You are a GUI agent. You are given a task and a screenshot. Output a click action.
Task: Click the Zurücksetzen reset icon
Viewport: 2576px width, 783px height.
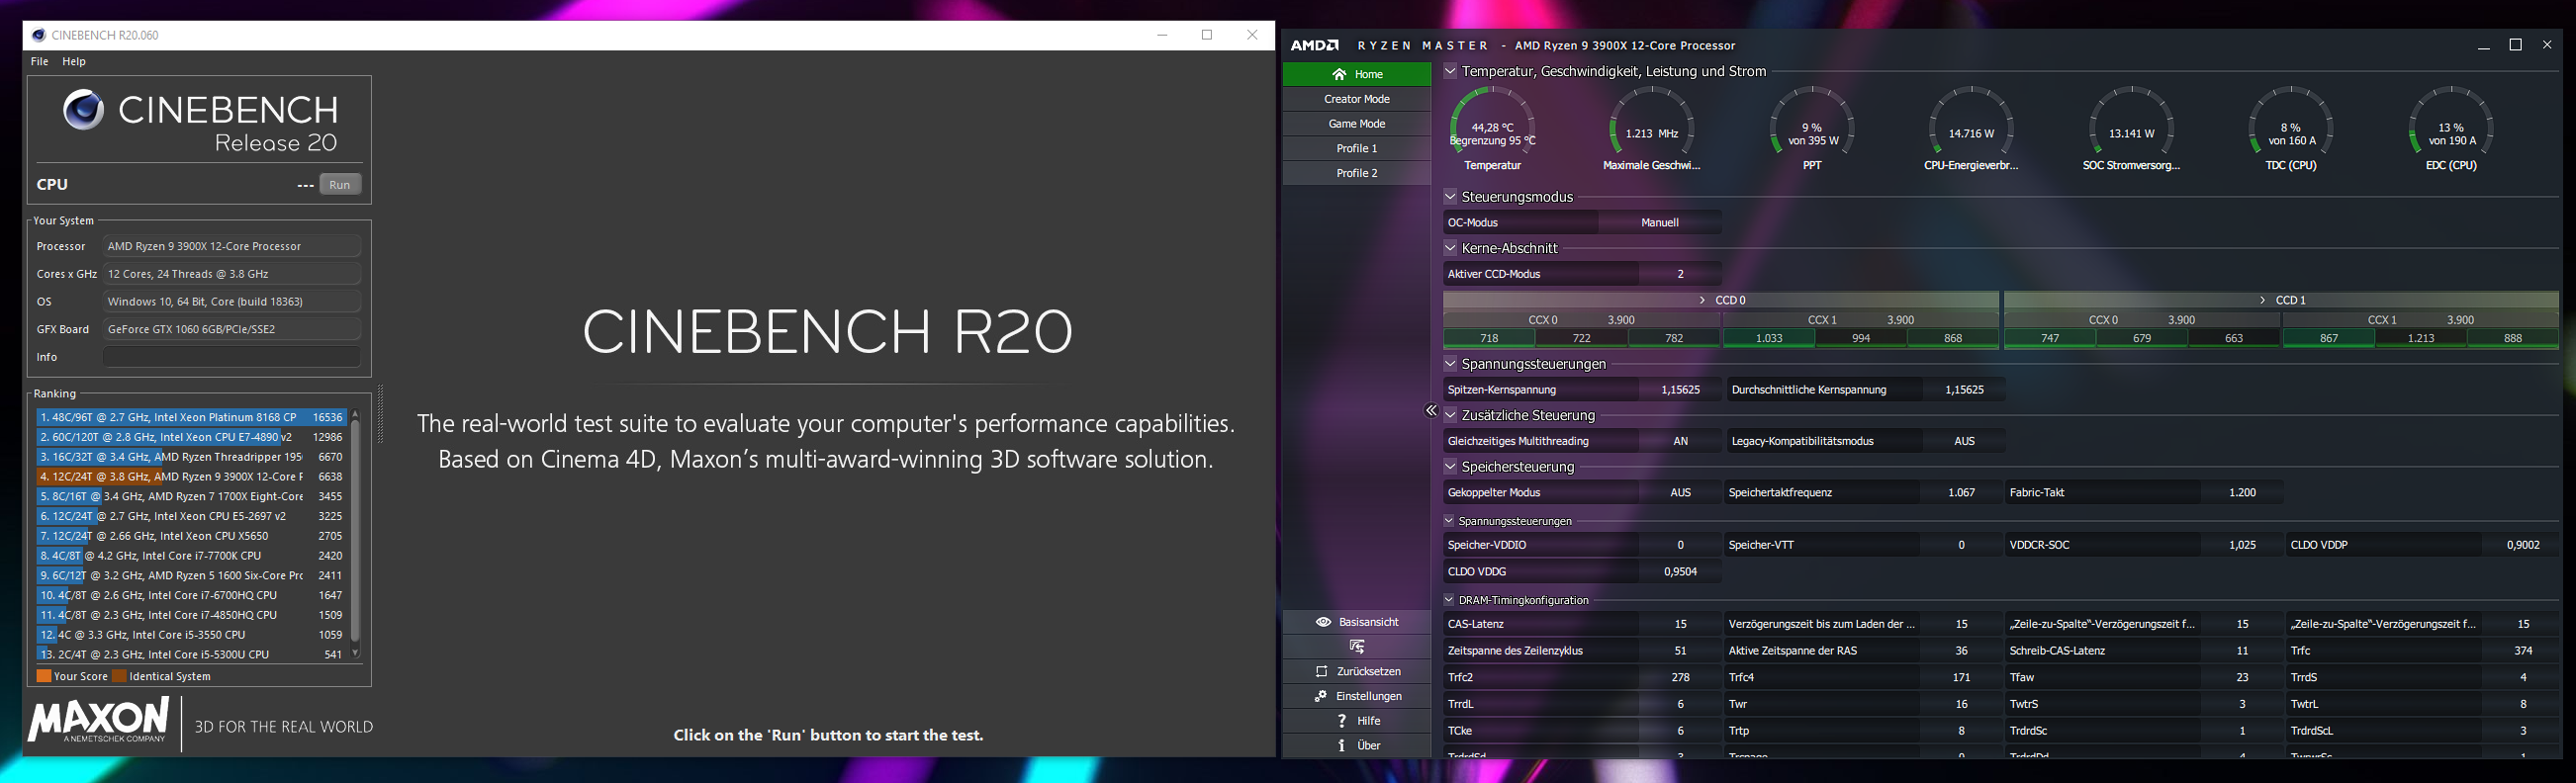(1321, 672)
